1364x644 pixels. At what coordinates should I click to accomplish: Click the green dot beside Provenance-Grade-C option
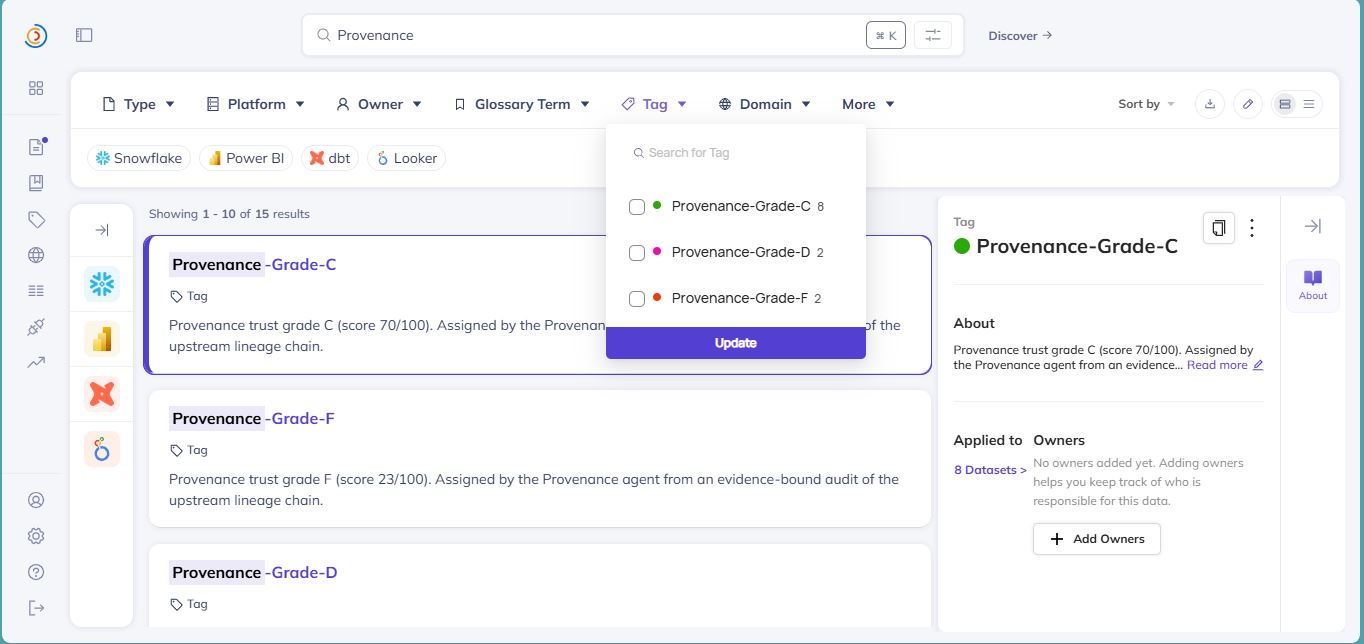[657, 205]
